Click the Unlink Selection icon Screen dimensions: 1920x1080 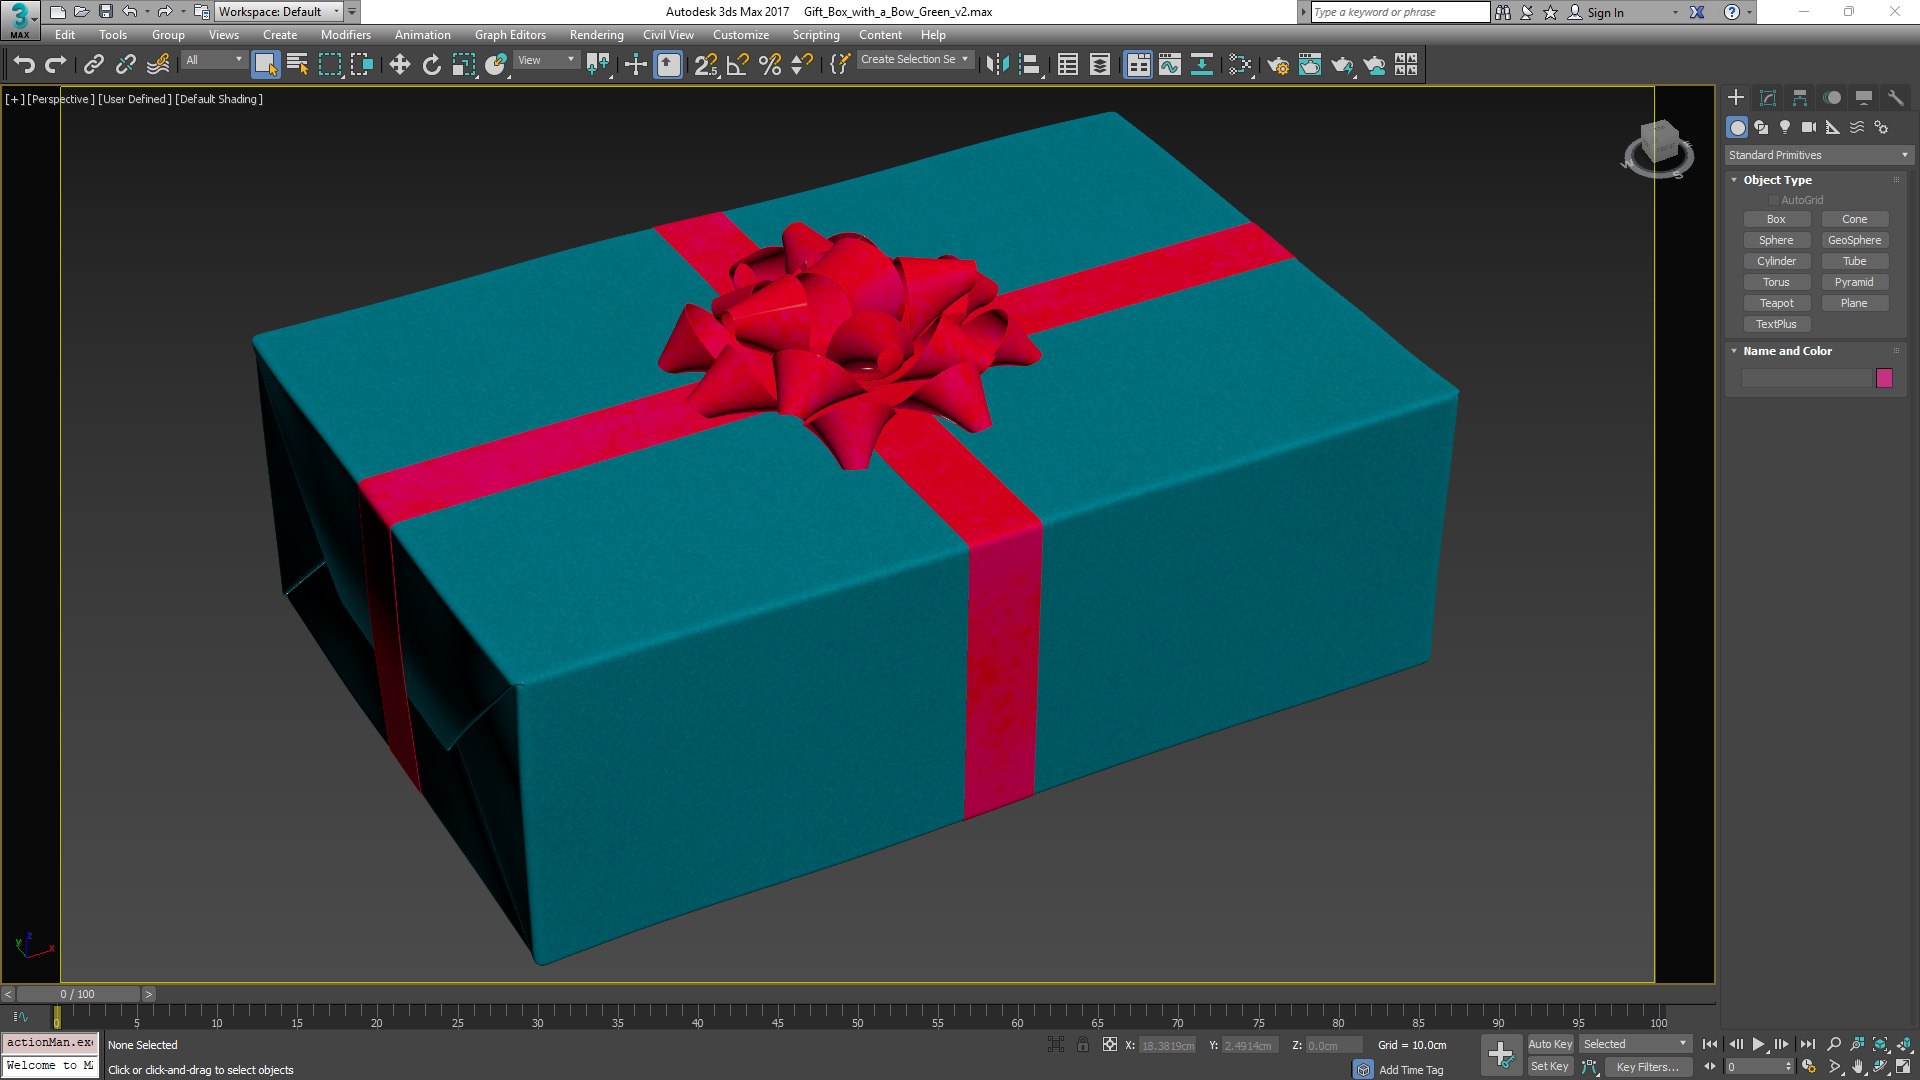(x=125, y=65)
